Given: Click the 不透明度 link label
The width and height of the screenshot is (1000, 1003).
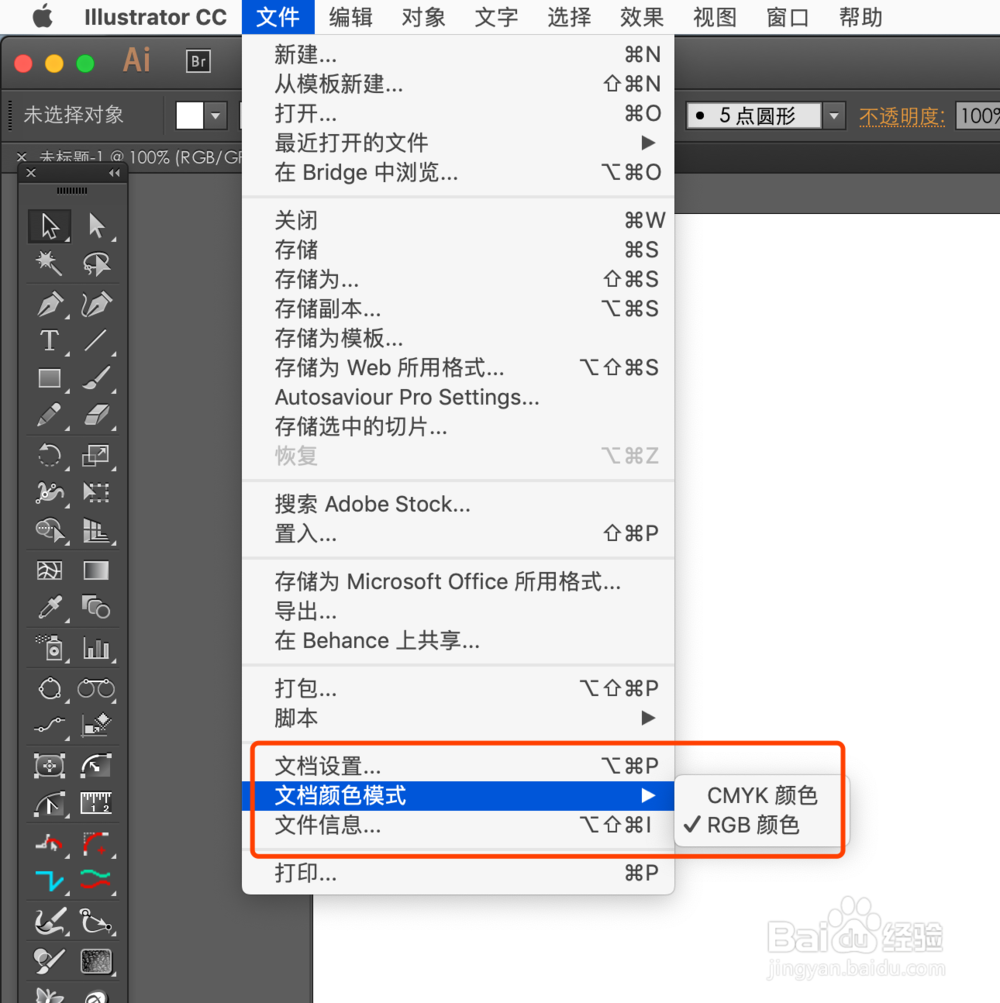Looking at the screenshot, I should tap(901, 116).
